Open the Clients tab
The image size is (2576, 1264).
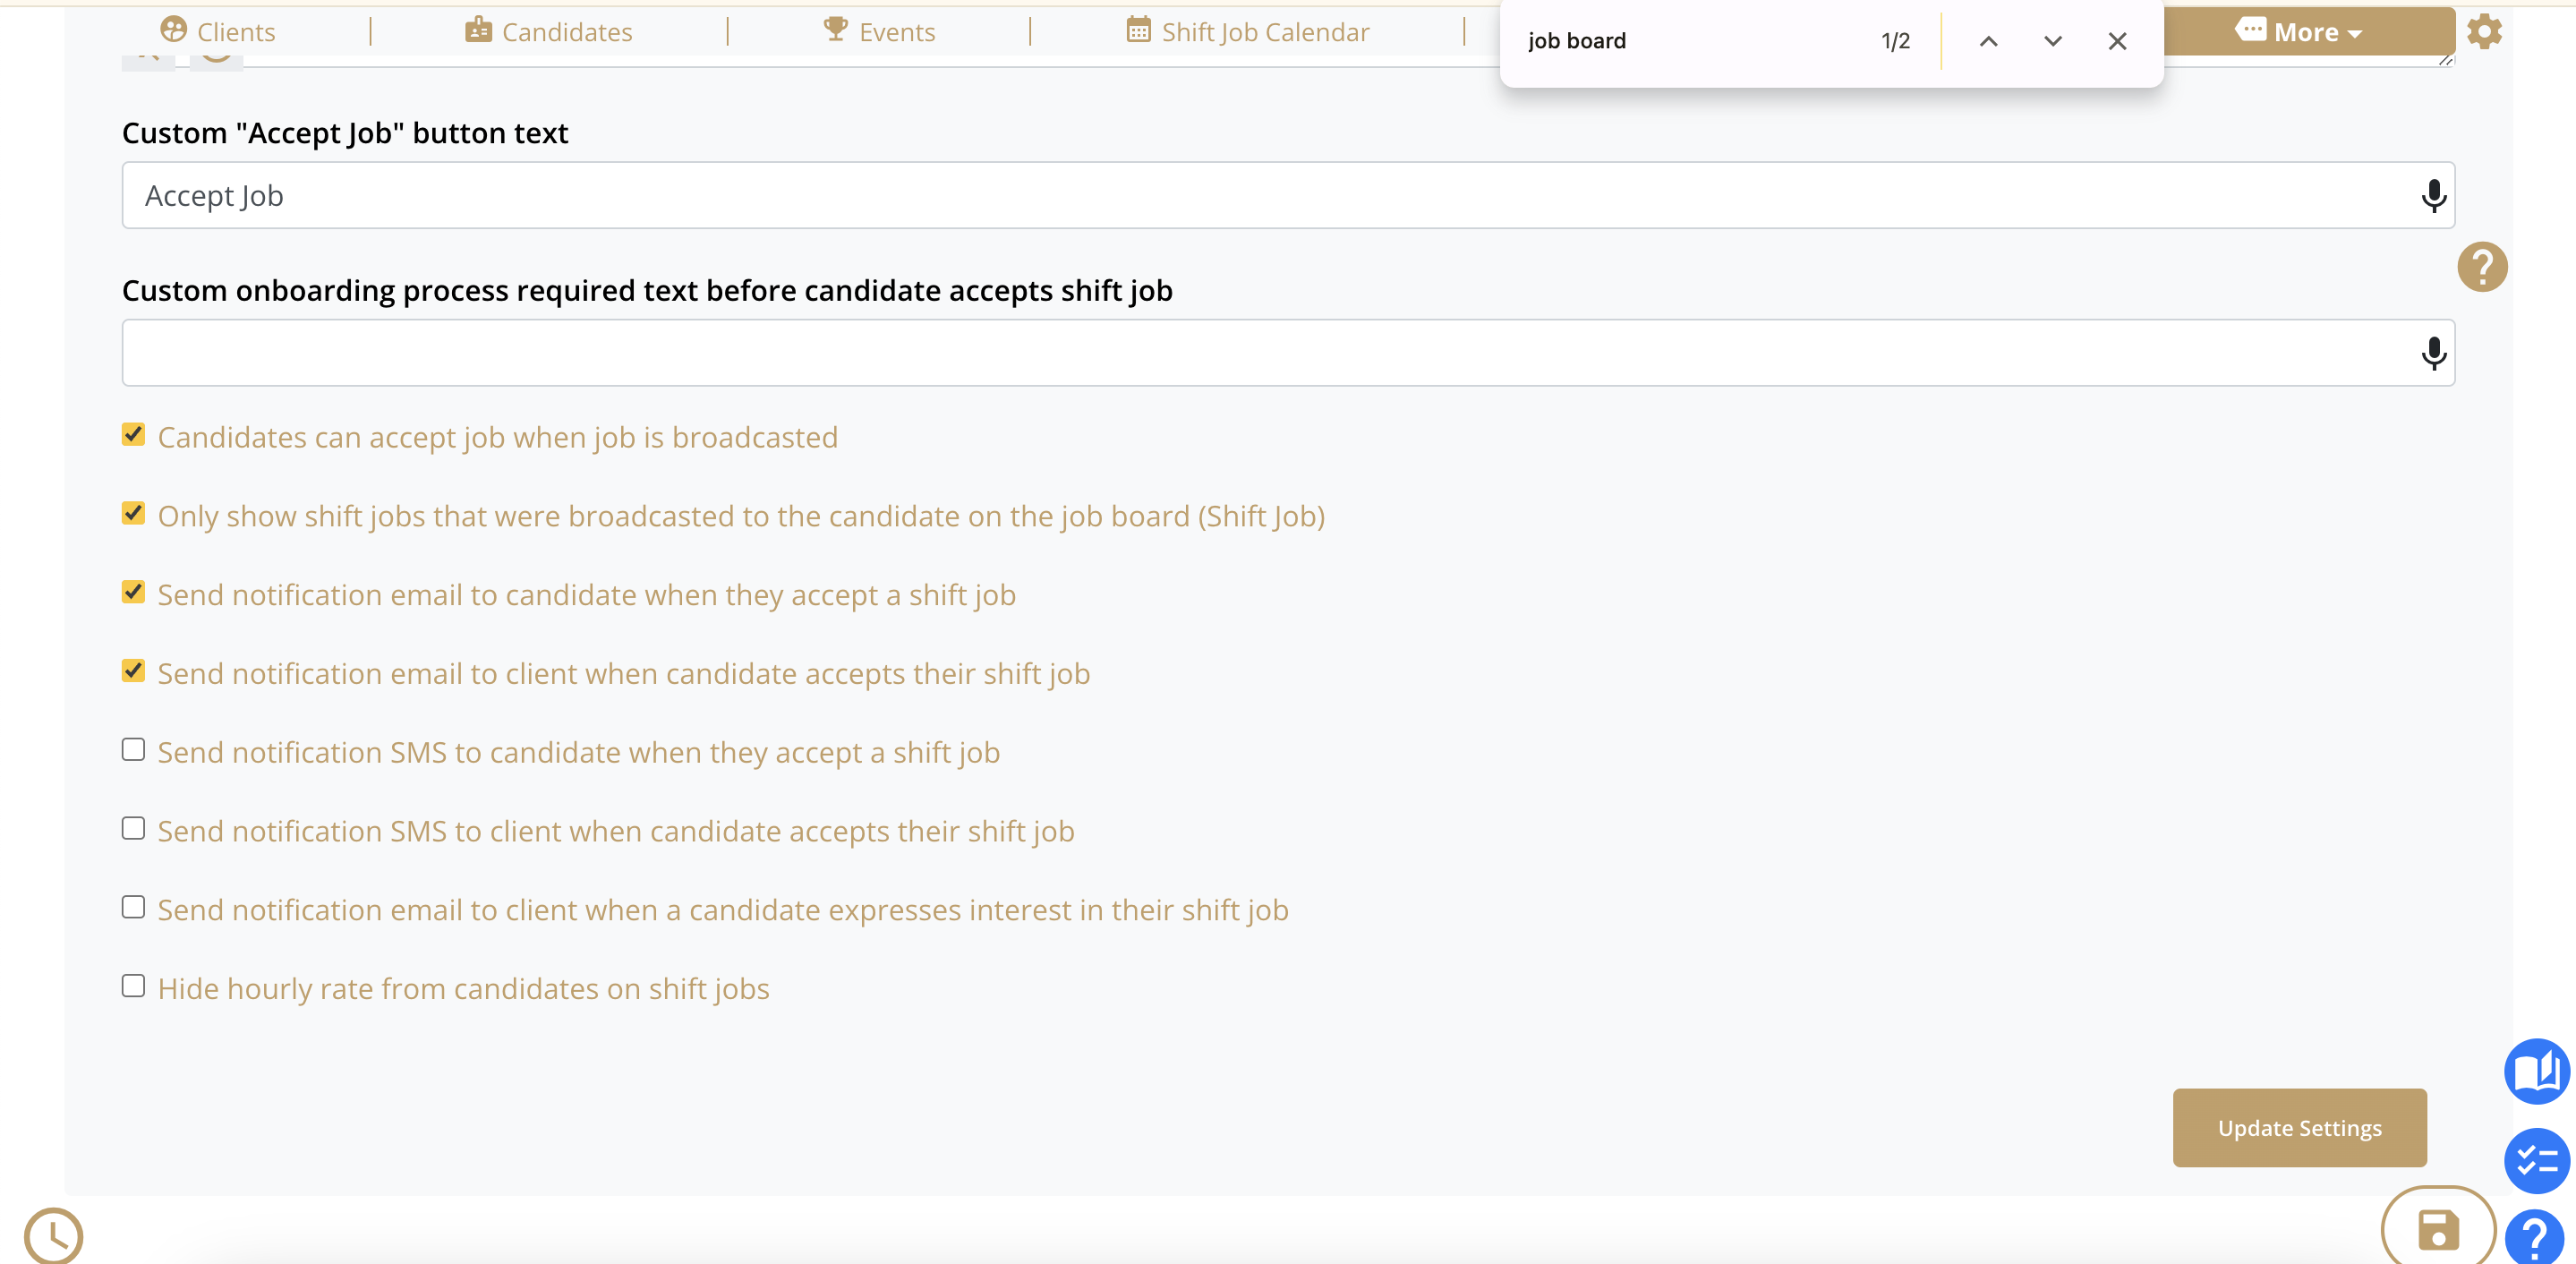pyautogui.click(x=218, y=31)
